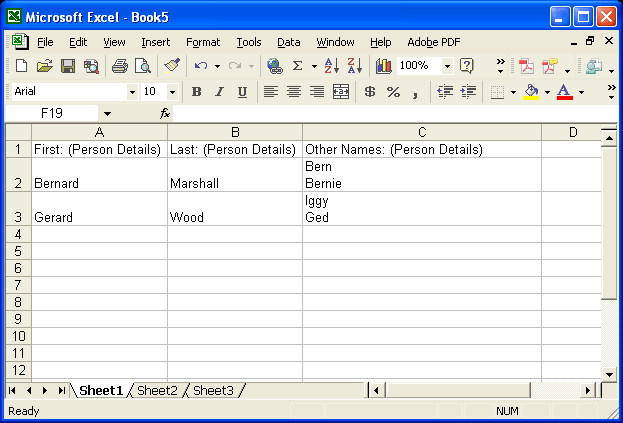Align text left
623x423 pixels.
pyautogui.click(x=271, y=92)
